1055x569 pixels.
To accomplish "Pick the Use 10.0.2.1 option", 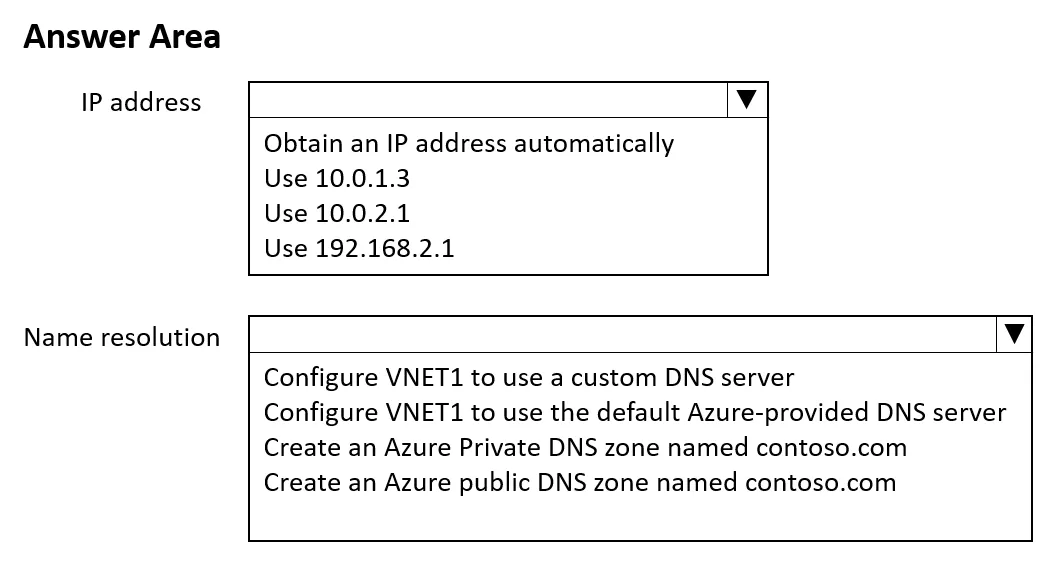I will (x=336, y=213).
